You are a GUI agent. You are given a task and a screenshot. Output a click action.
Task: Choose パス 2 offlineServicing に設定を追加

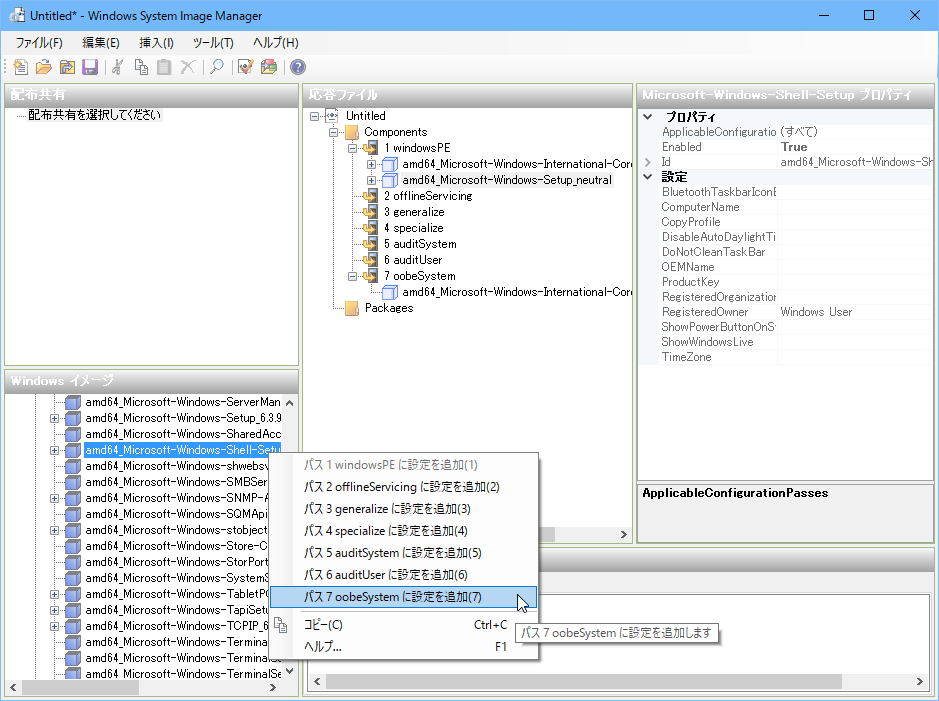pos(404,487)
